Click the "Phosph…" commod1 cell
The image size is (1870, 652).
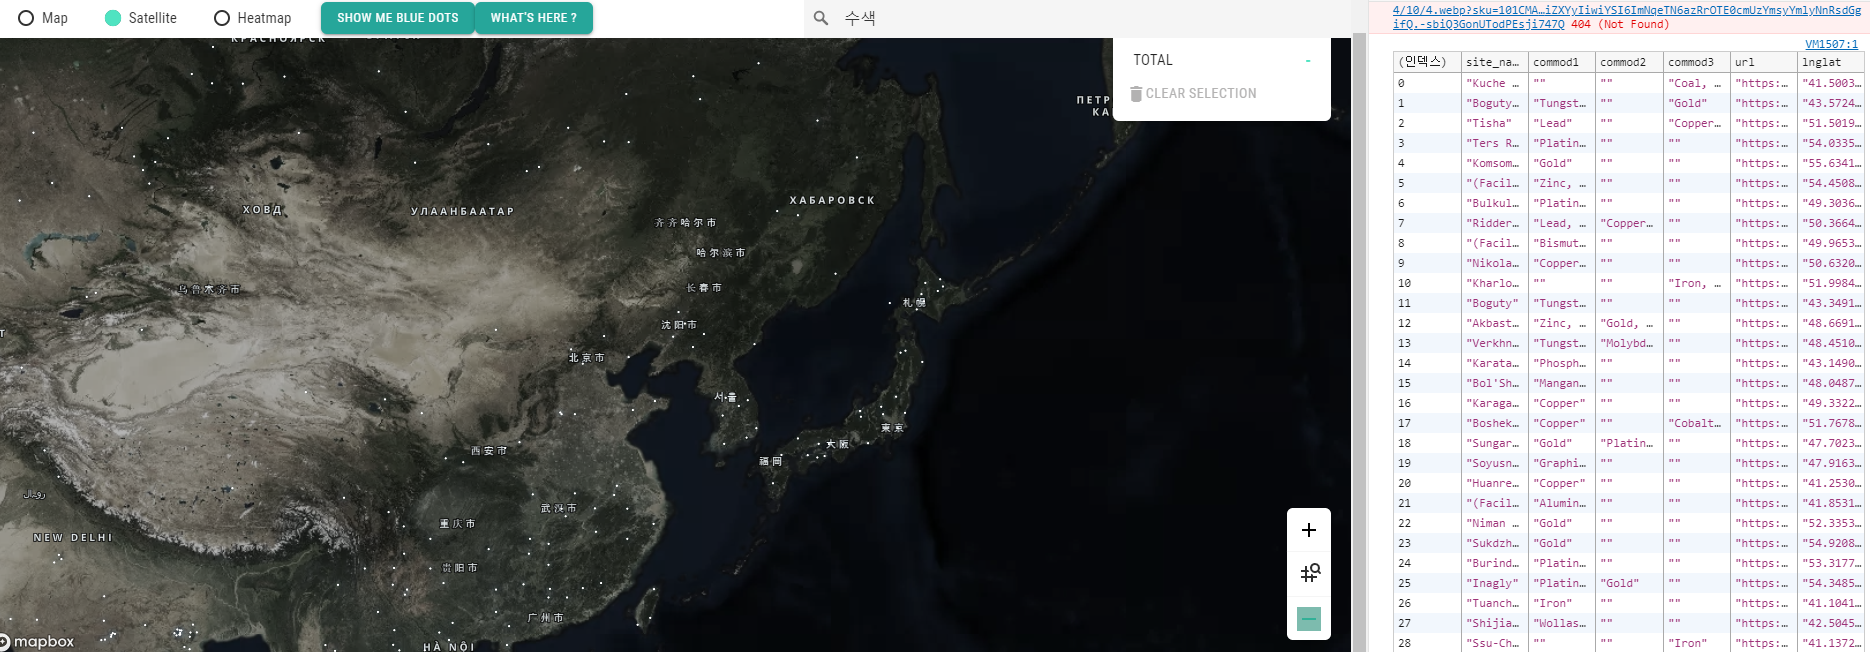1561,363
